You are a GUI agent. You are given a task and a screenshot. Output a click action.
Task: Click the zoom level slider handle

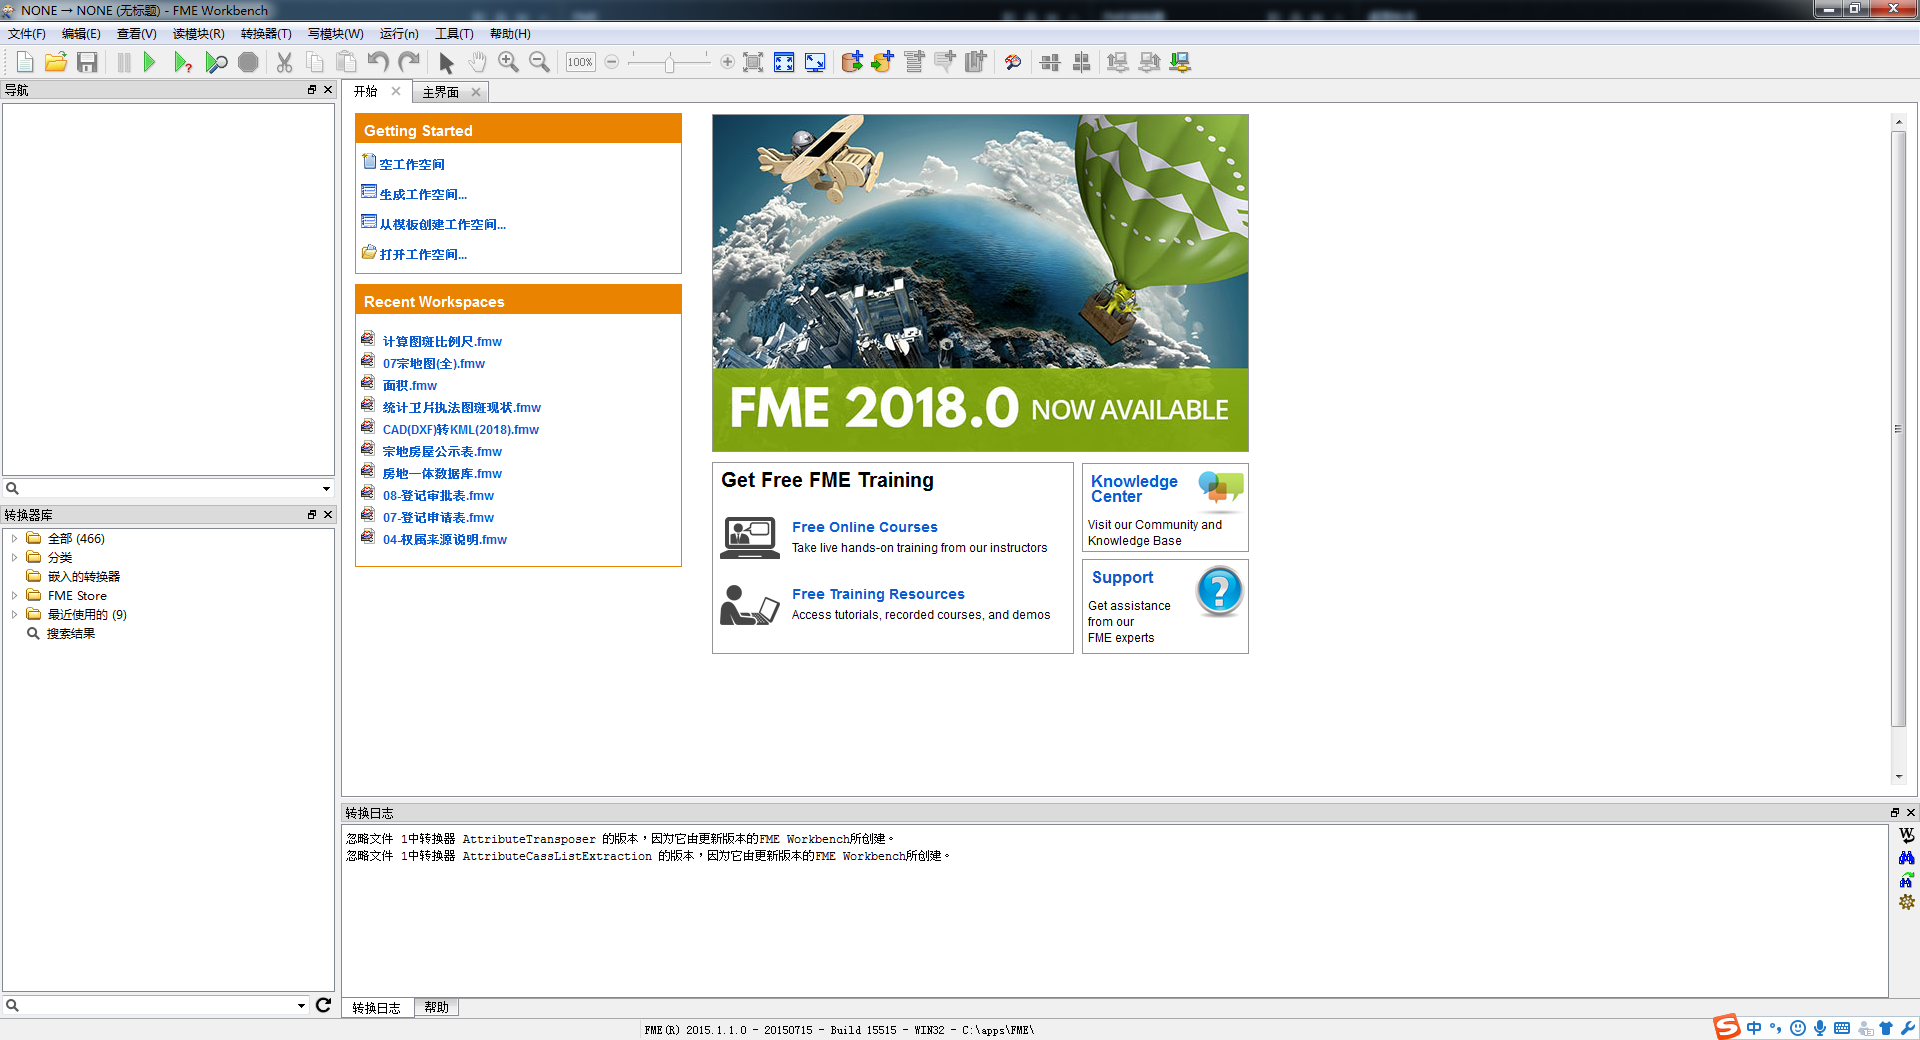[x=669, y=63]
